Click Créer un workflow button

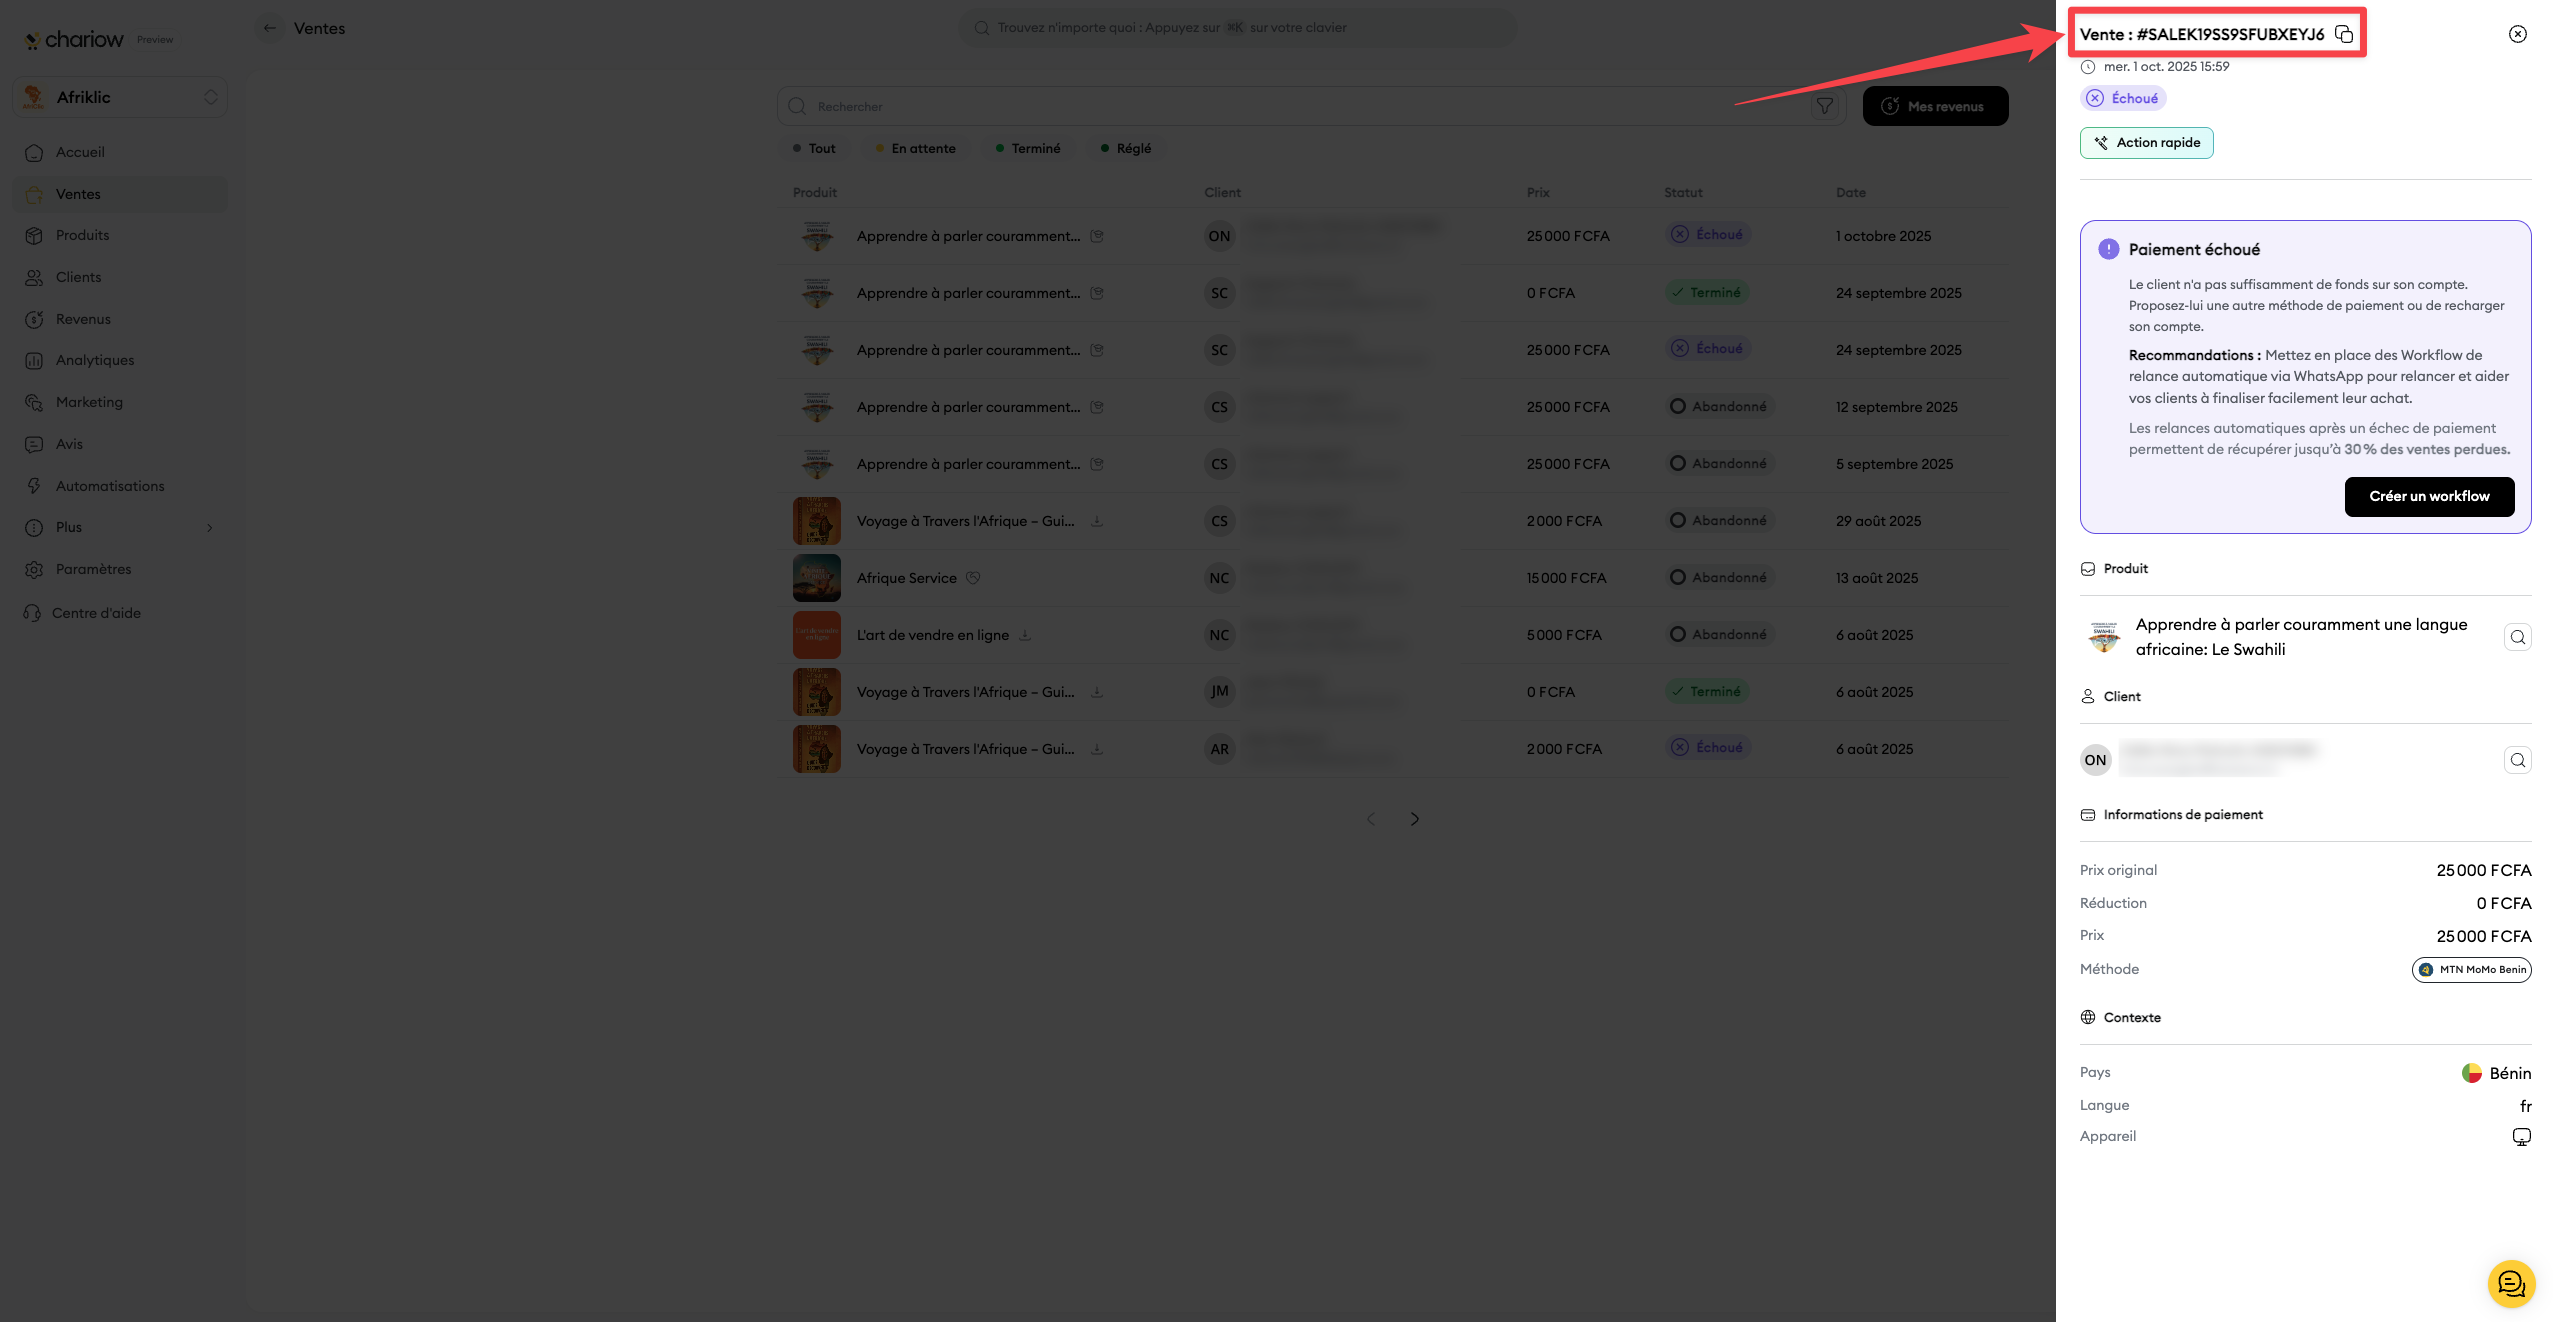pos(2428,496)
